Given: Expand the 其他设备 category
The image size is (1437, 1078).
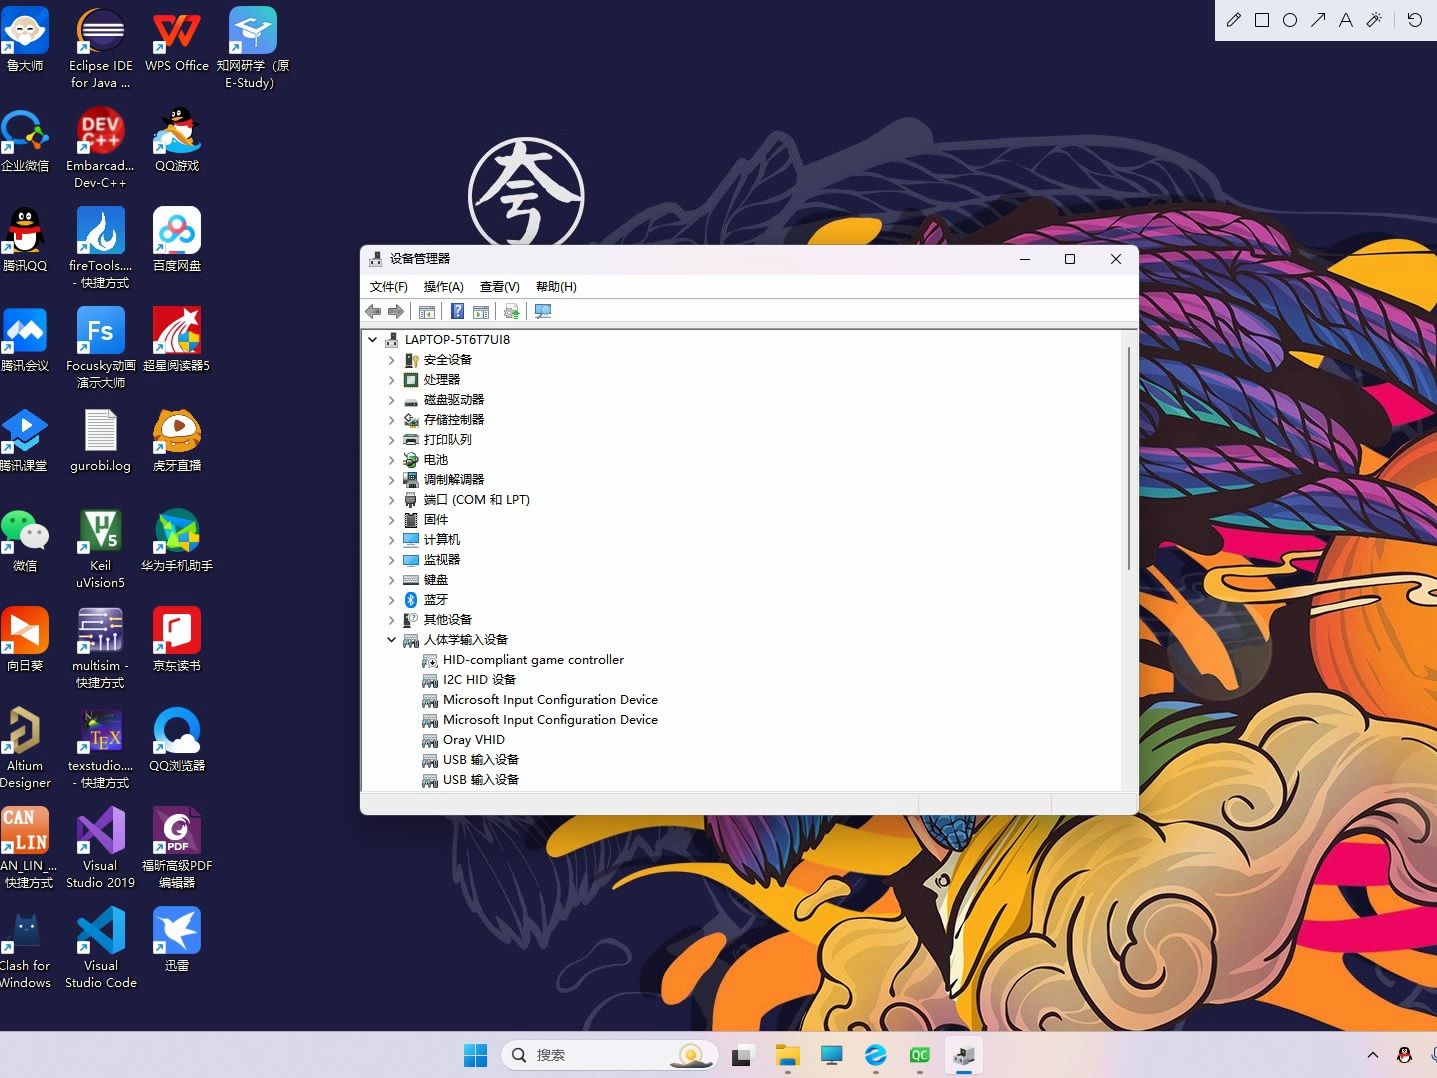Looking at the screenshot, I should pos(391,620).
